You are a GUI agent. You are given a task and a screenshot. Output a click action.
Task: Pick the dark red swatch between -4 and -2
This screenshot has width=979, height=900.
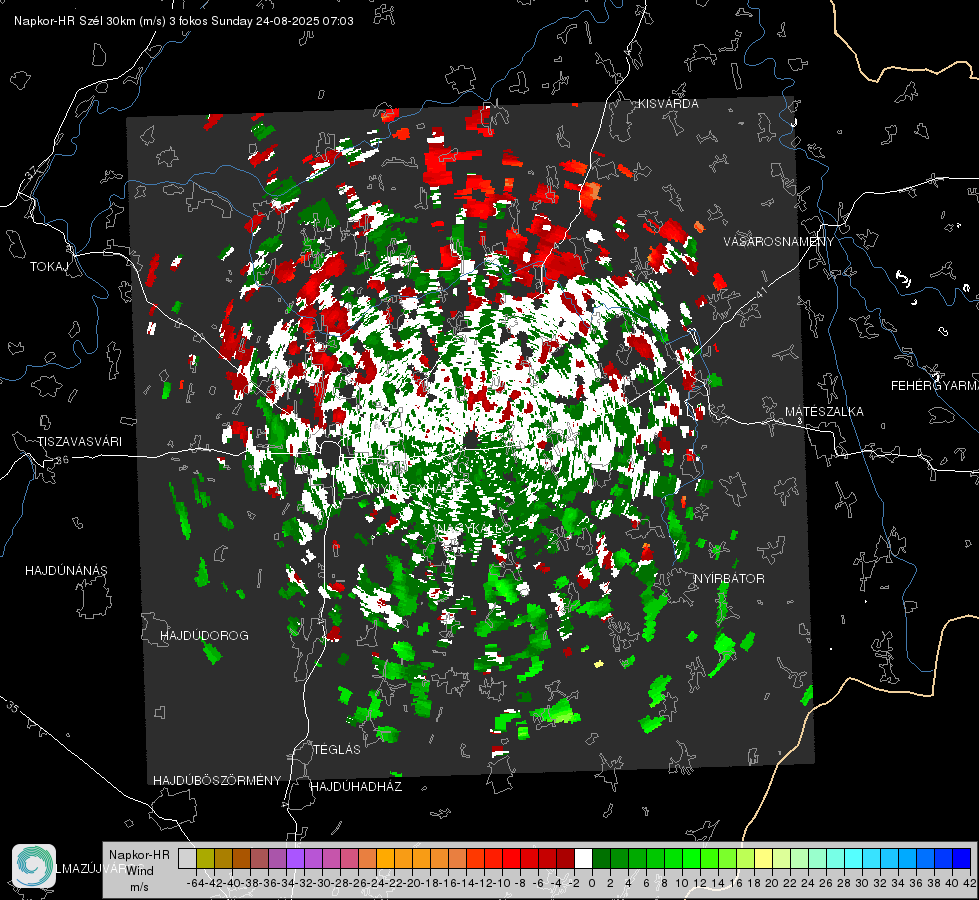(x=566, y=858)
